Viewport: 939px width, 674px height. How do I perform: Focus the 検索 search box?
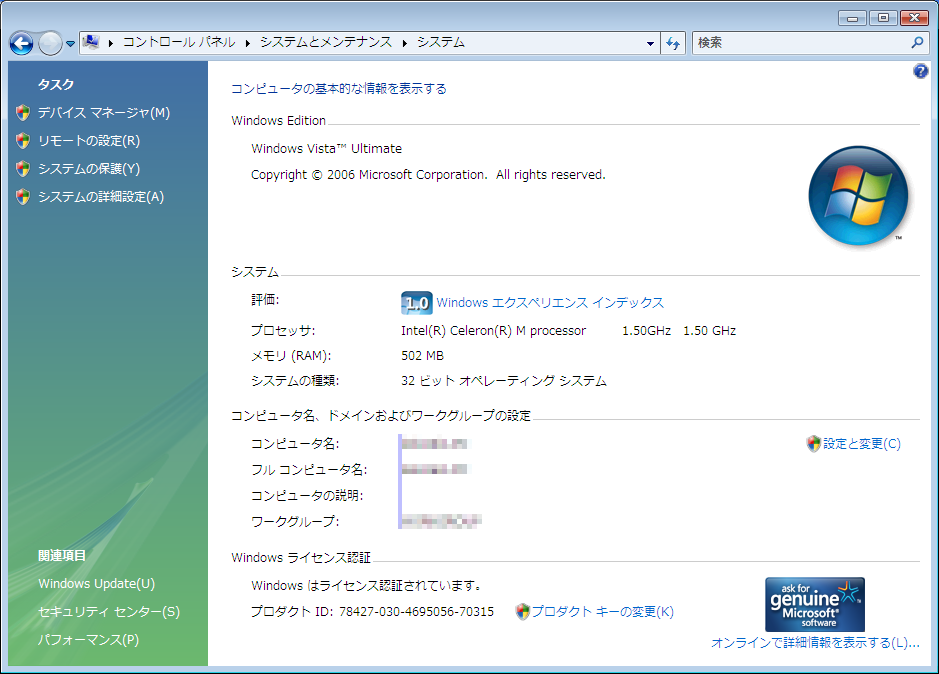coord(800,43)
